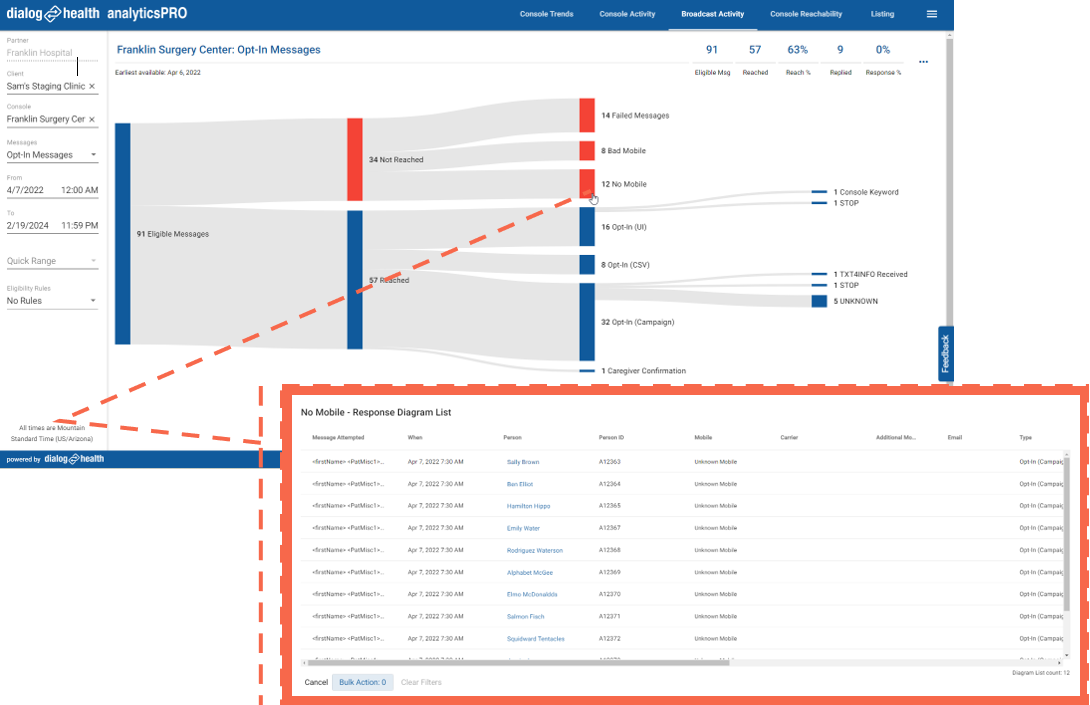
Task: Sort by the Email column header
Action: pyautogui.click(x=954, y=437)
